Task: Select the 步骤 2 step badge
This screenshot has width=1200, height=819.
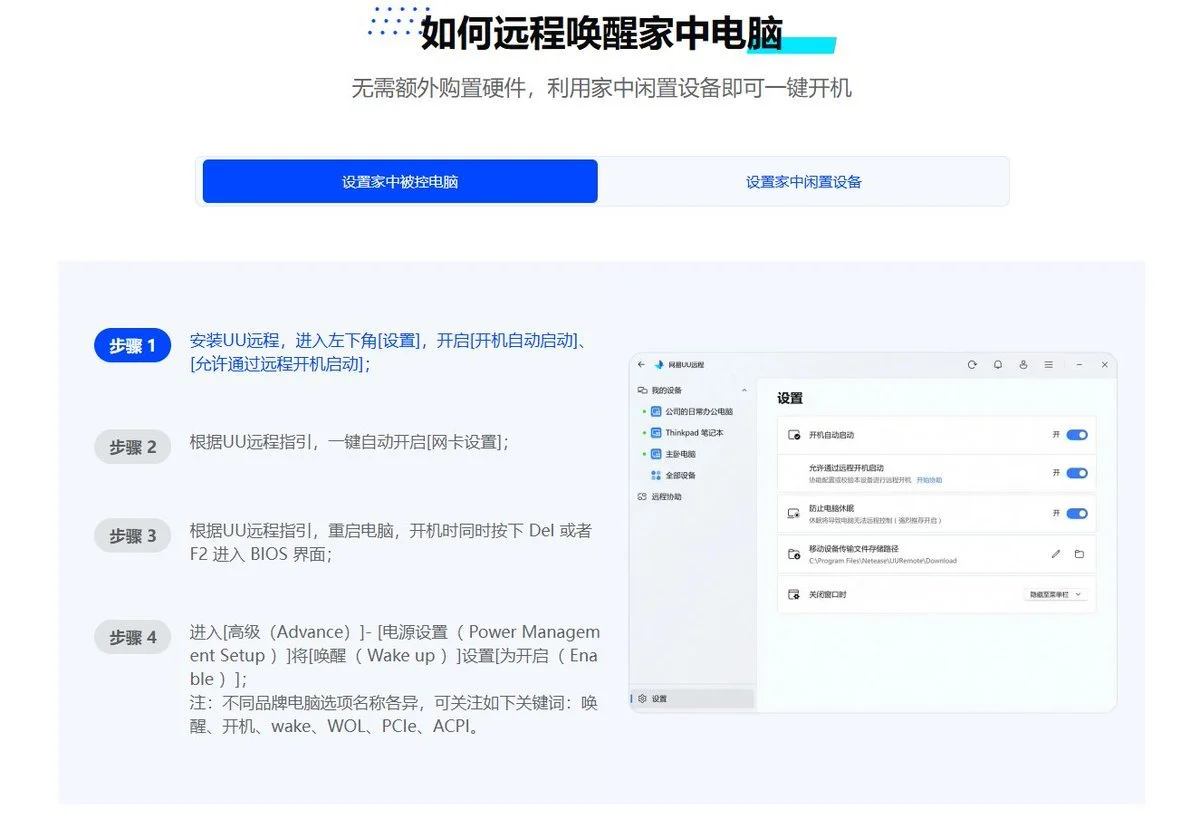Action: coord(133,447)
